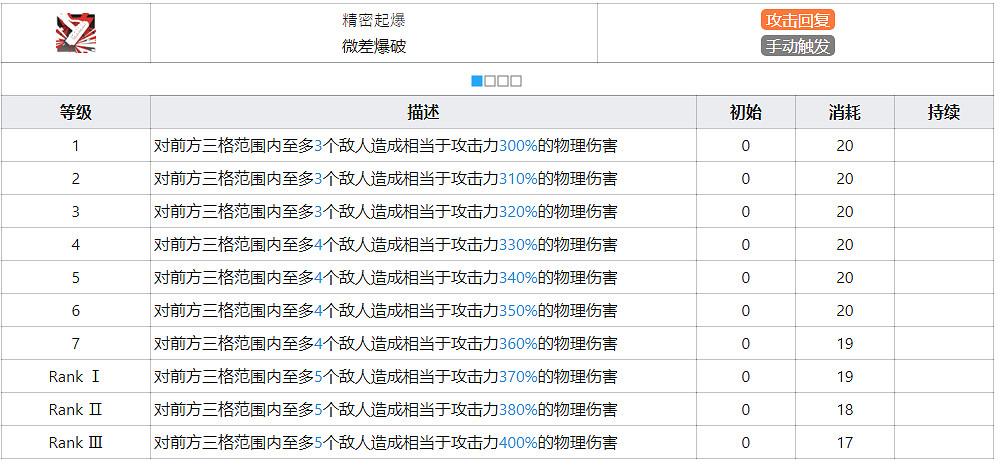Click the 310% damage description row
This screenshot has width=1000, height=465.
coord(423,179)
